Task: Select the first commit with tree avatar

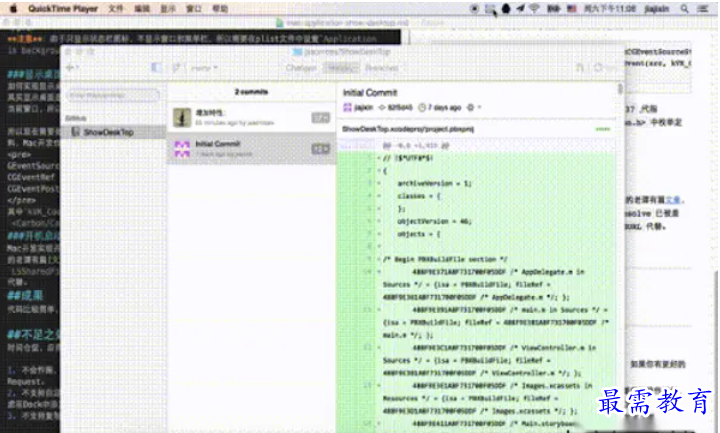Action: coord(252,118)
